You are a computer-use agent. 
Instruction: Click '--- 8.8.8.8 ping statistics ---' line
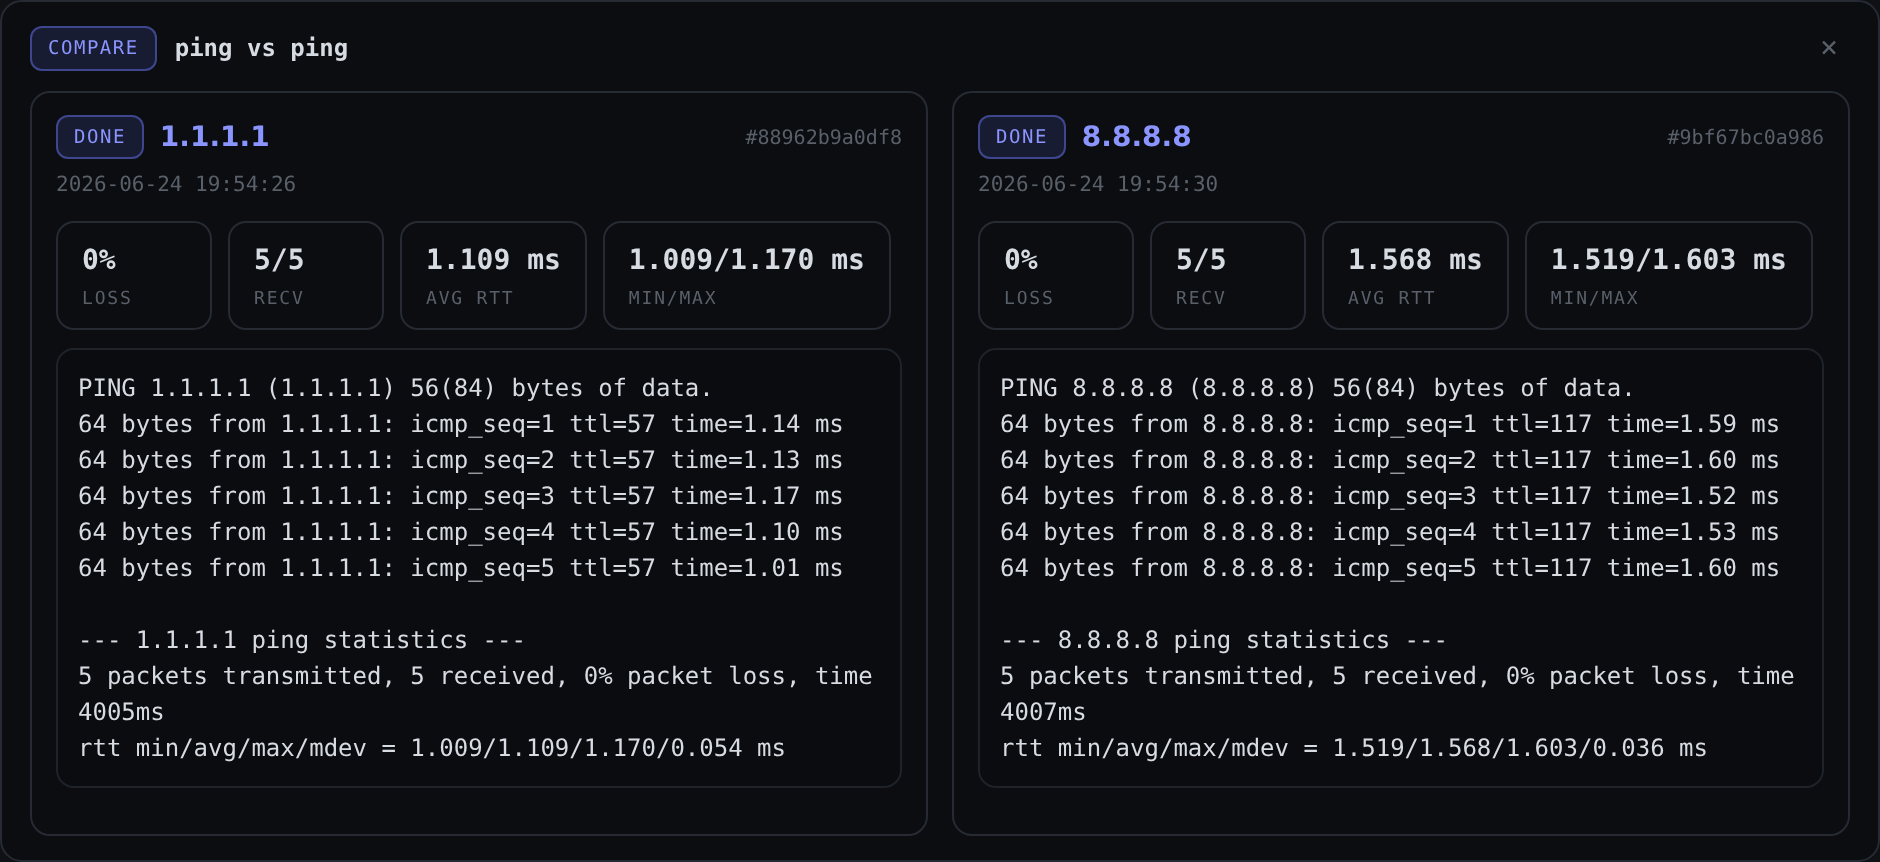tap(1223, 640)
